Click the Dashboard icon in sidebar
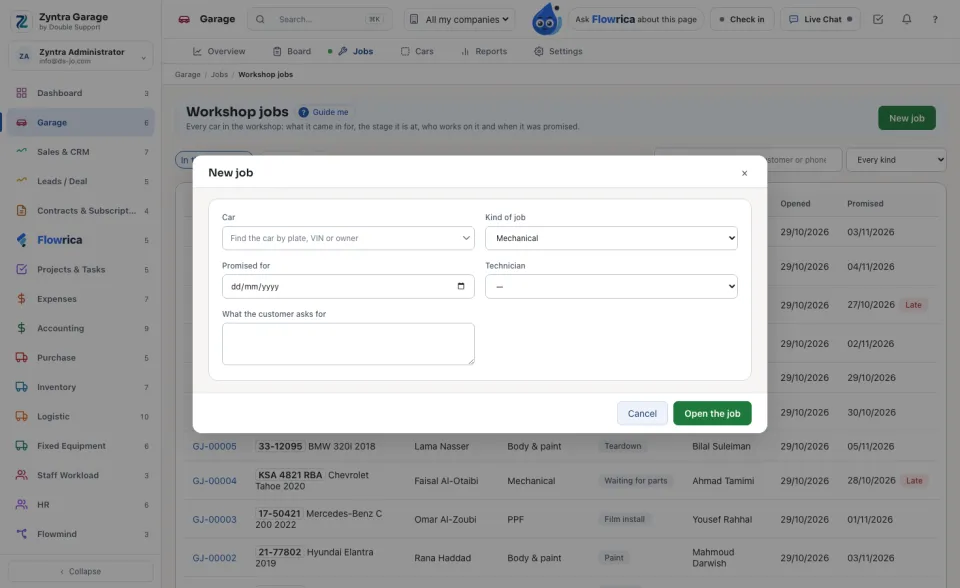Screen dimensions: 960x588 [21, 93]
